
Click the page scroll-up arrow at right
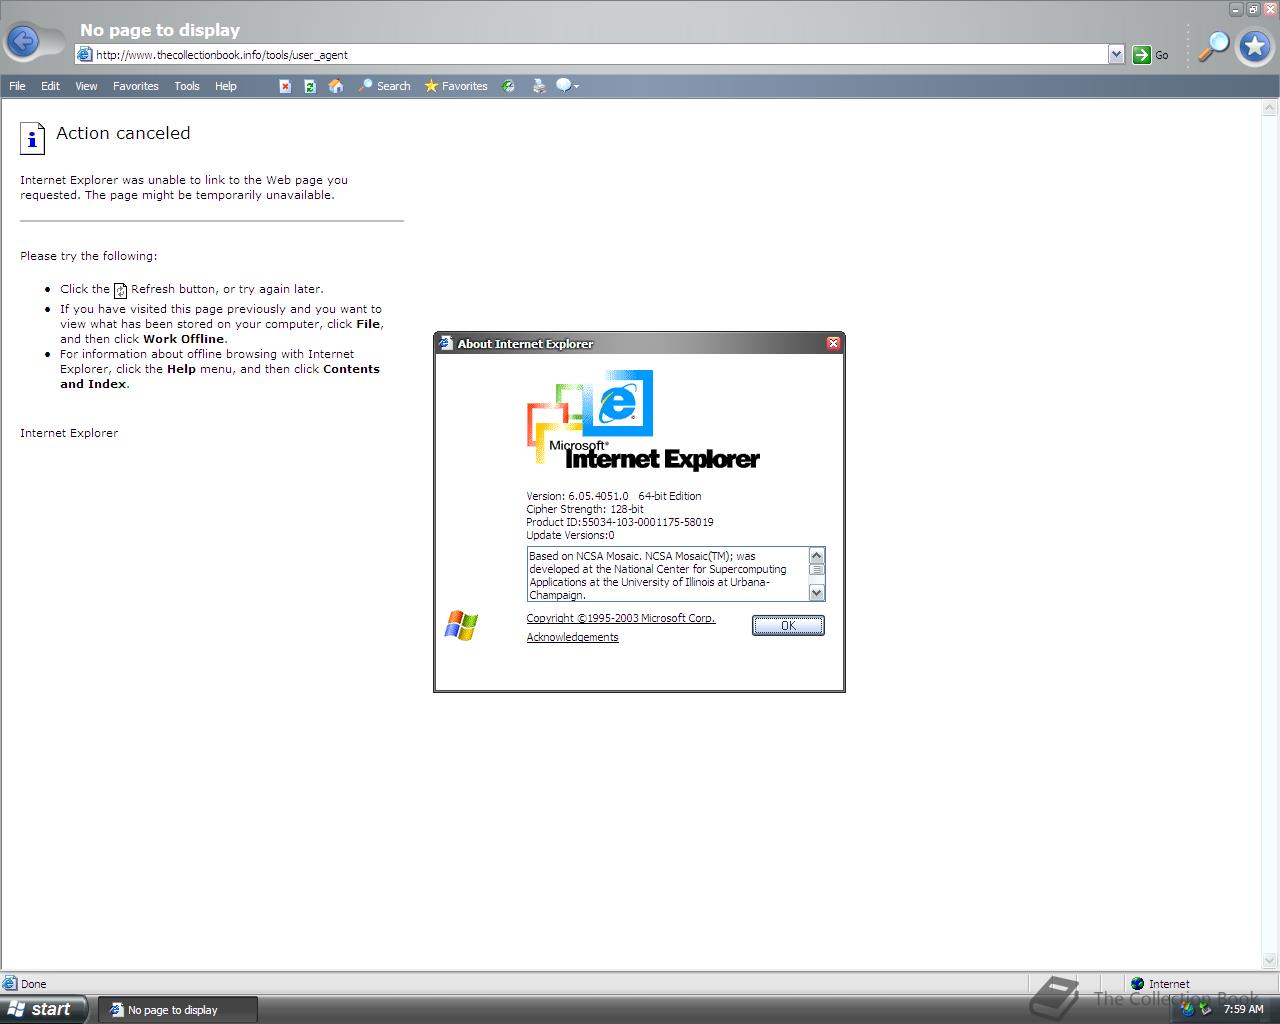(x=1271, y=107)
